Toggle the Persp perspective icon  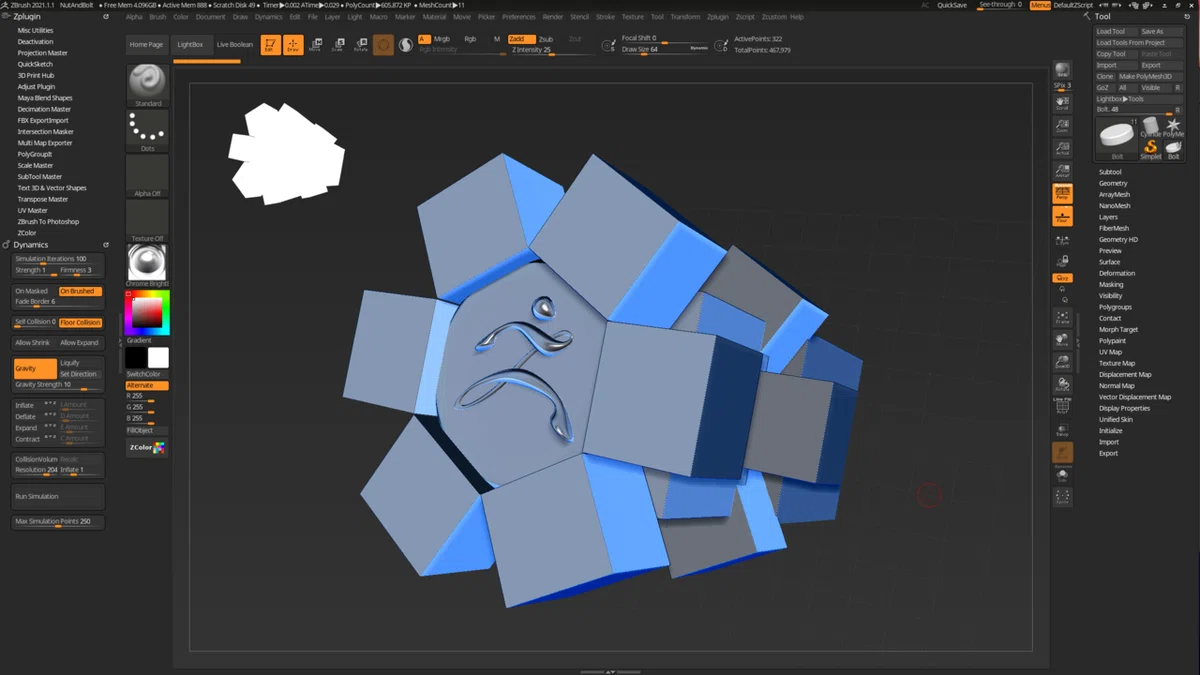pos(1062,193)
